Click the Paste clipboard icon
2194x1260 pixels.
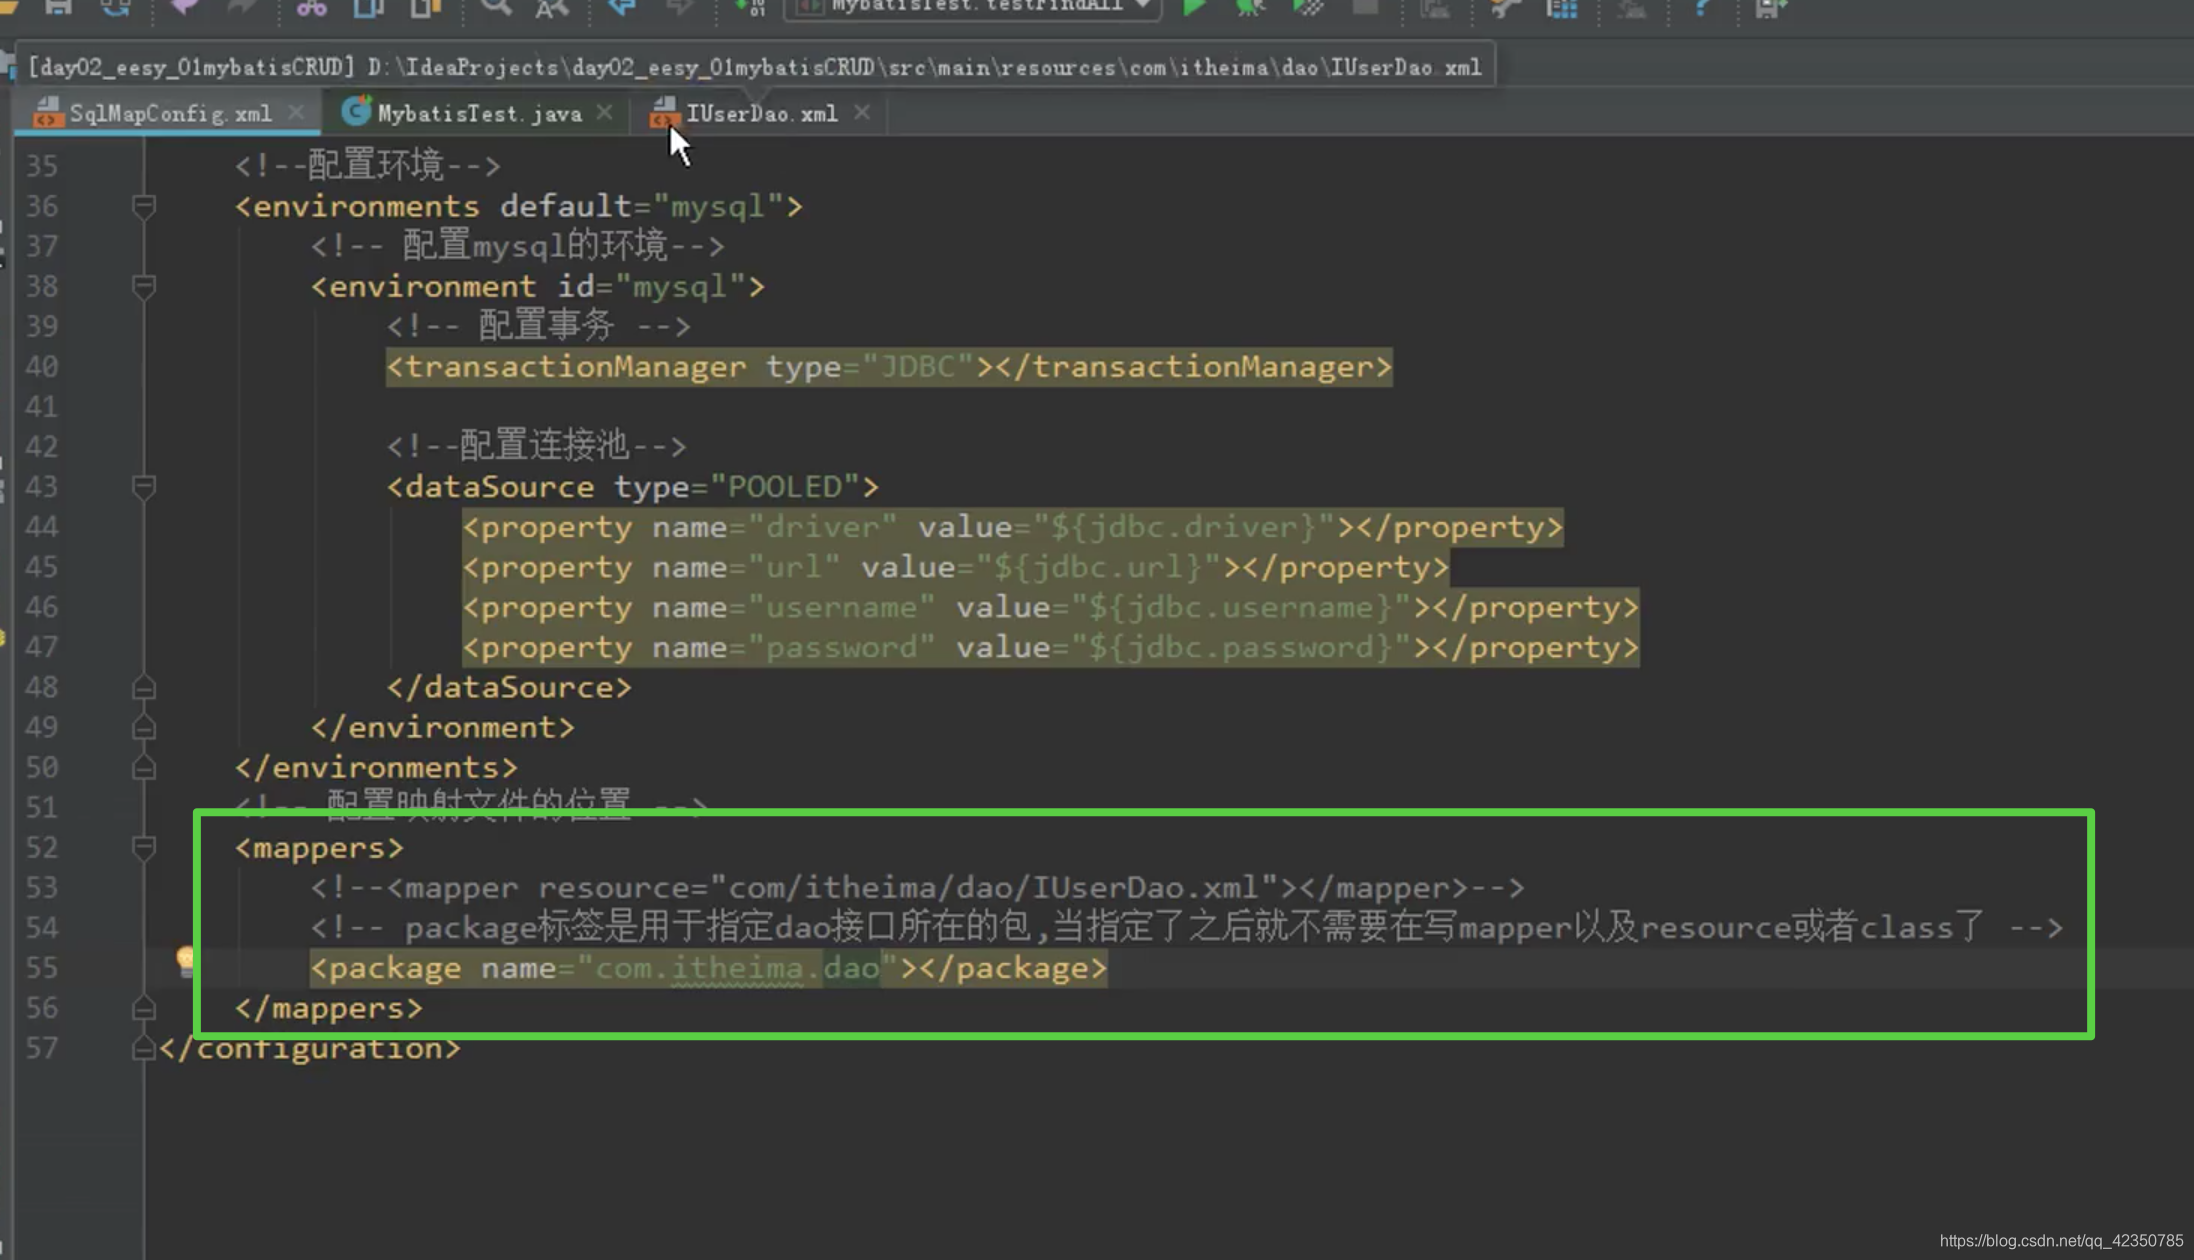[x=425, y=8]
